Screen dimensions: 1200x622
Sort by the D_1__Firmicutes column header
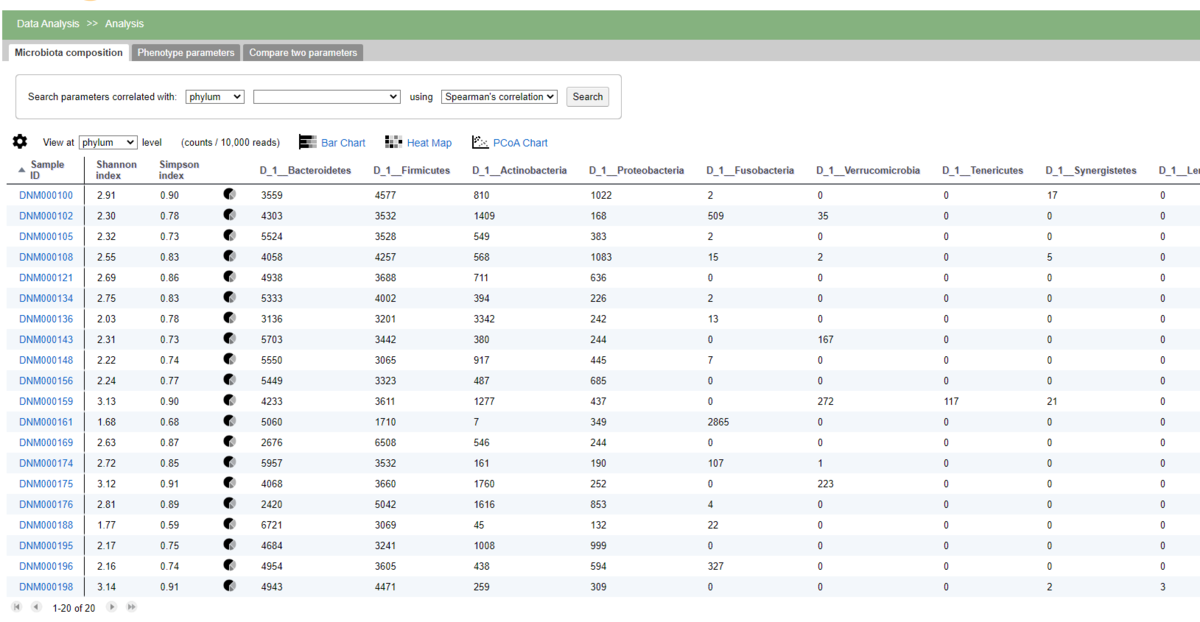click(x=411, y=171)
